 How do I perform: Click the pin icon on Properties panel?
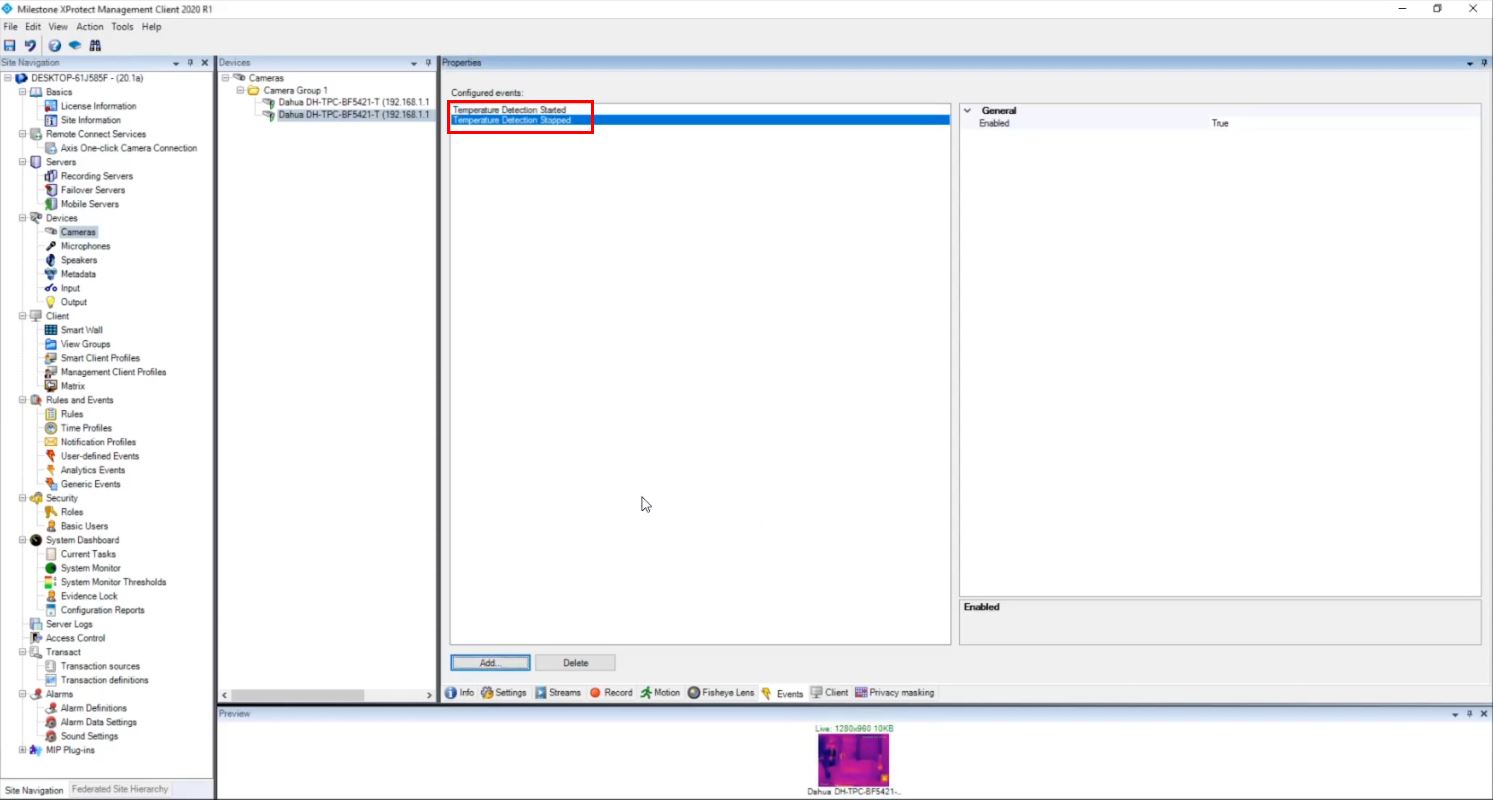point(1484,63)
